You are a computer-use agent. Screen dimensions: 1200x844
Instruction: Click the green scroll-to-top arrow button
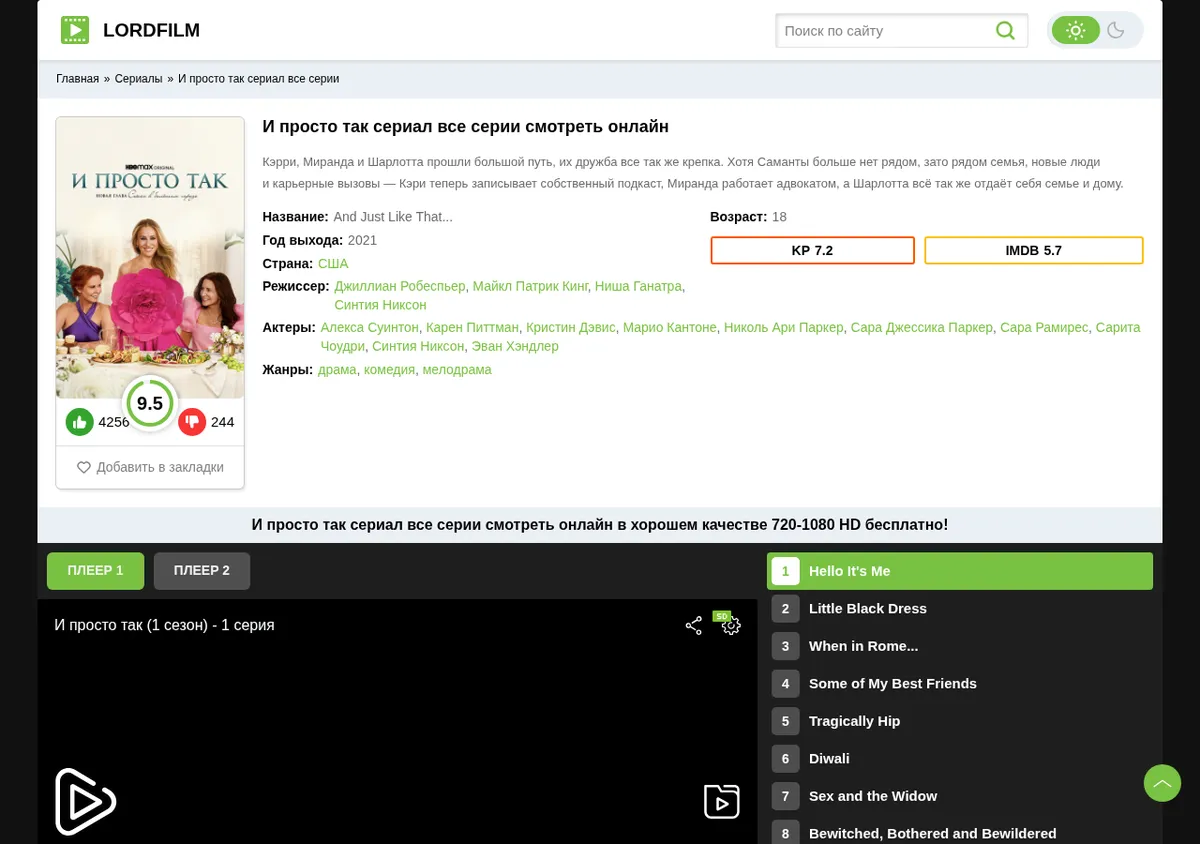click(x=1162, y=783)
